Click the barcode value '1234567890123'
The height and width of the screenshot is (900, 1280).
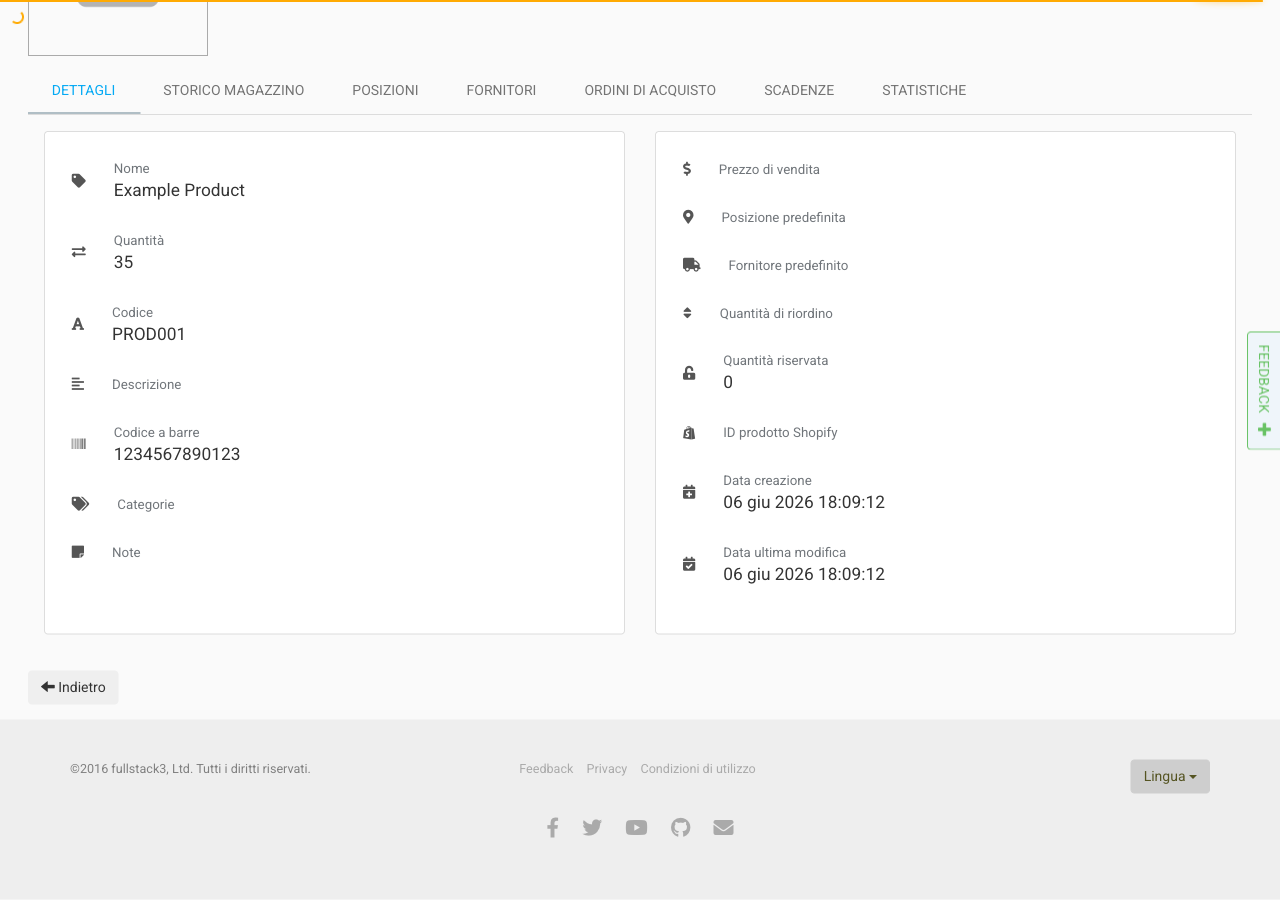(x=177, y=454)
